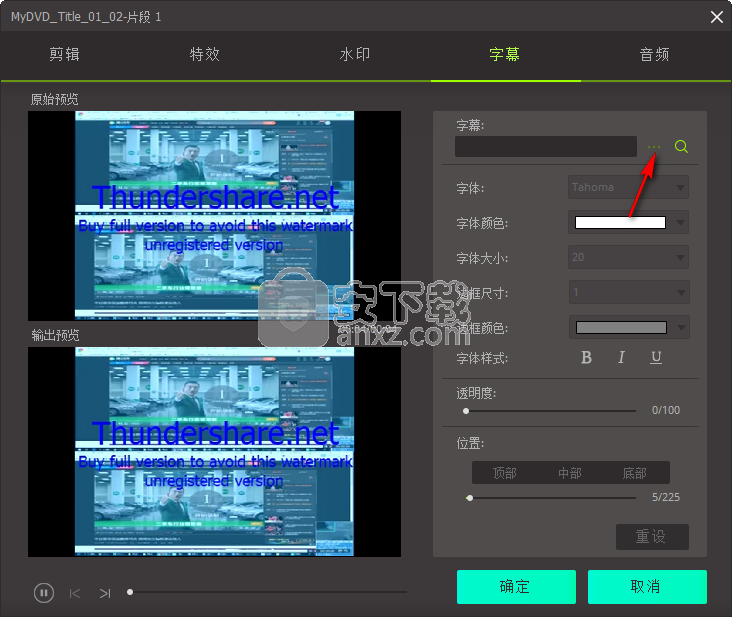
Task: Click the 0/100 transparency value text
Action: 666,410
